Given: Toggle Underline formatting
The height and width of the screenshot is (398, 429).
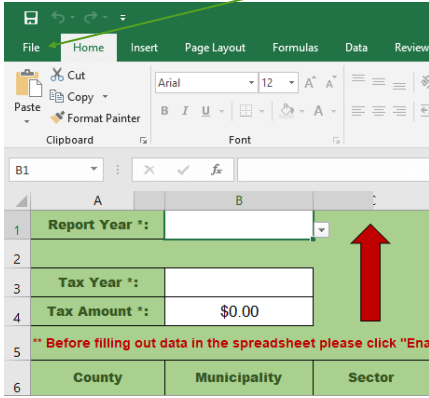Looking at the screenshot, I should [206, 111].
